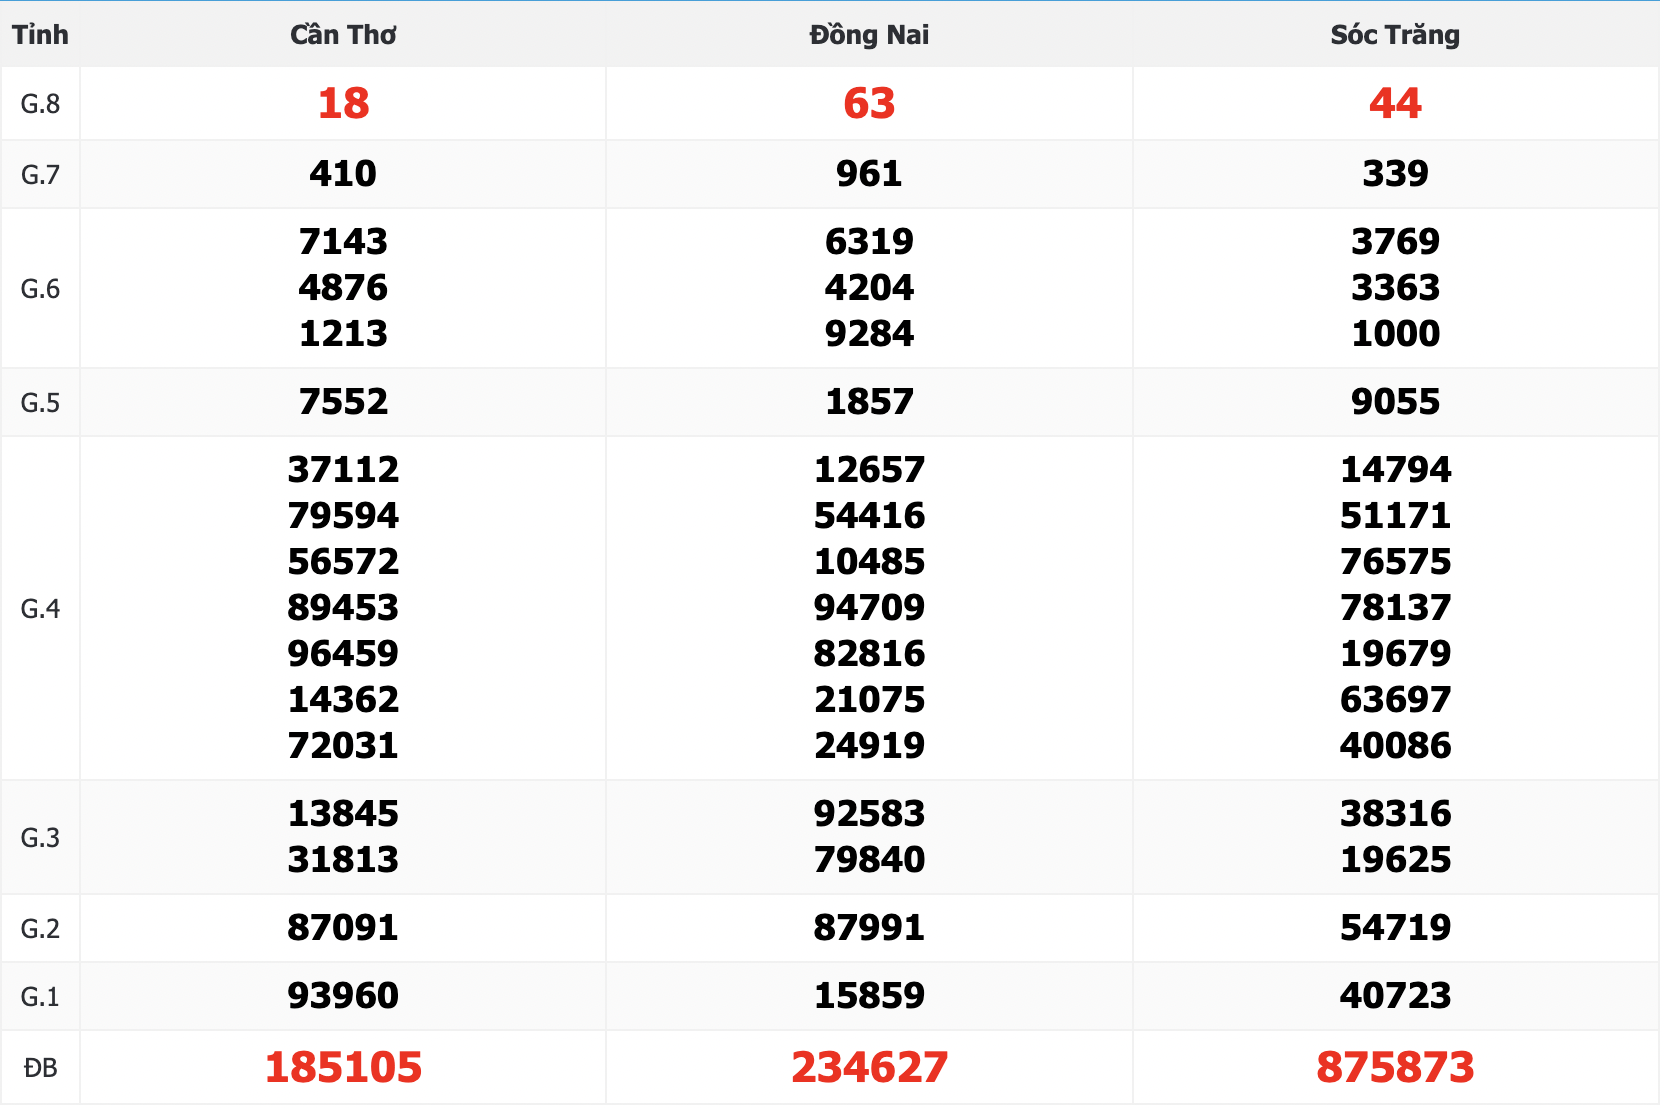
Task: Select the Tỉnh header cell
Action: click(x=40, y=34)
